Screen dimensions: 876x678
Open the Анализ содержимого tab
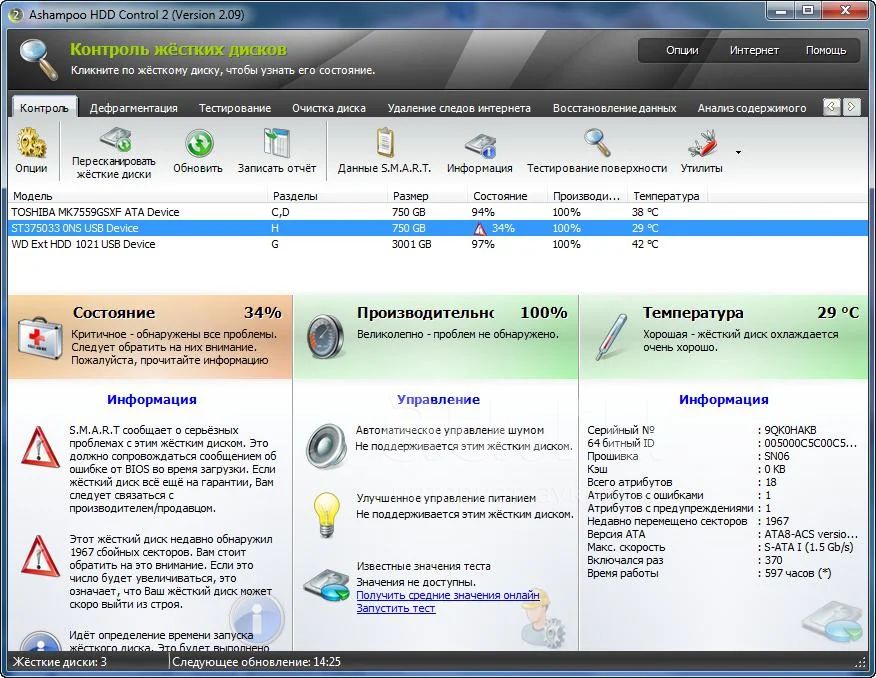[751, 108]
